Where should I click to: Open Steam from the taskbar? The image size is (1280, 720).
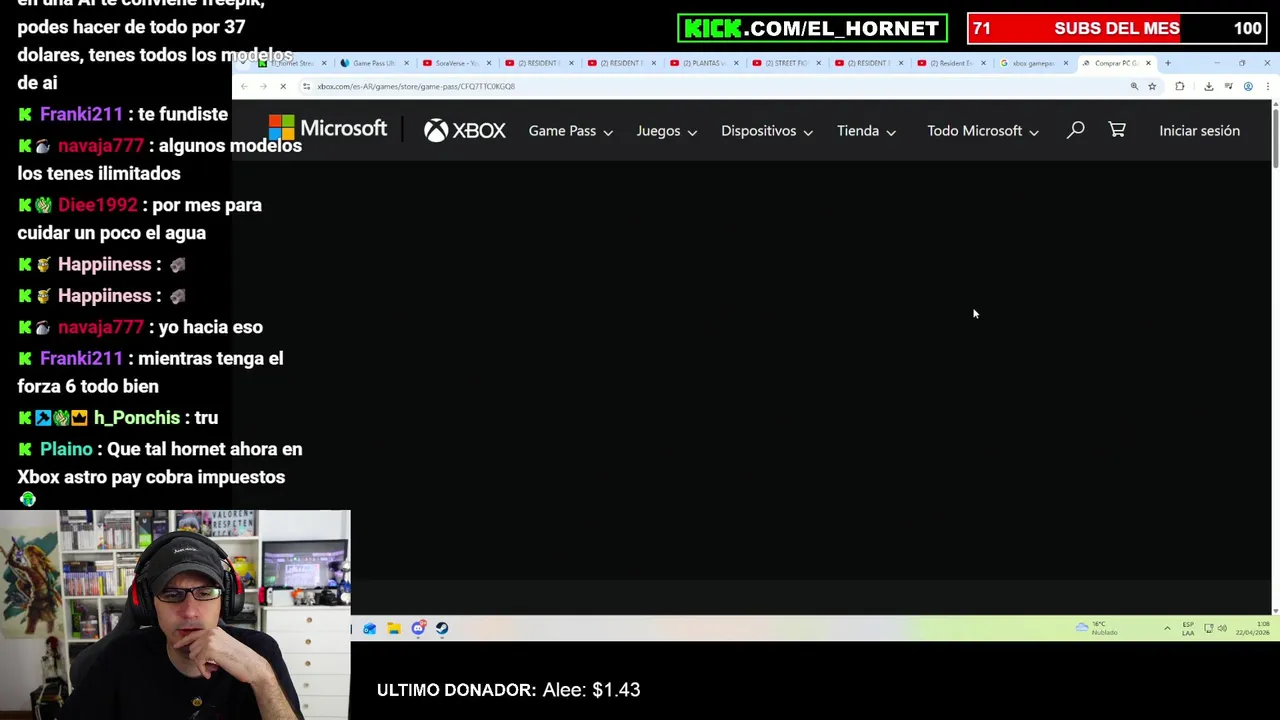tap(442, 628)
